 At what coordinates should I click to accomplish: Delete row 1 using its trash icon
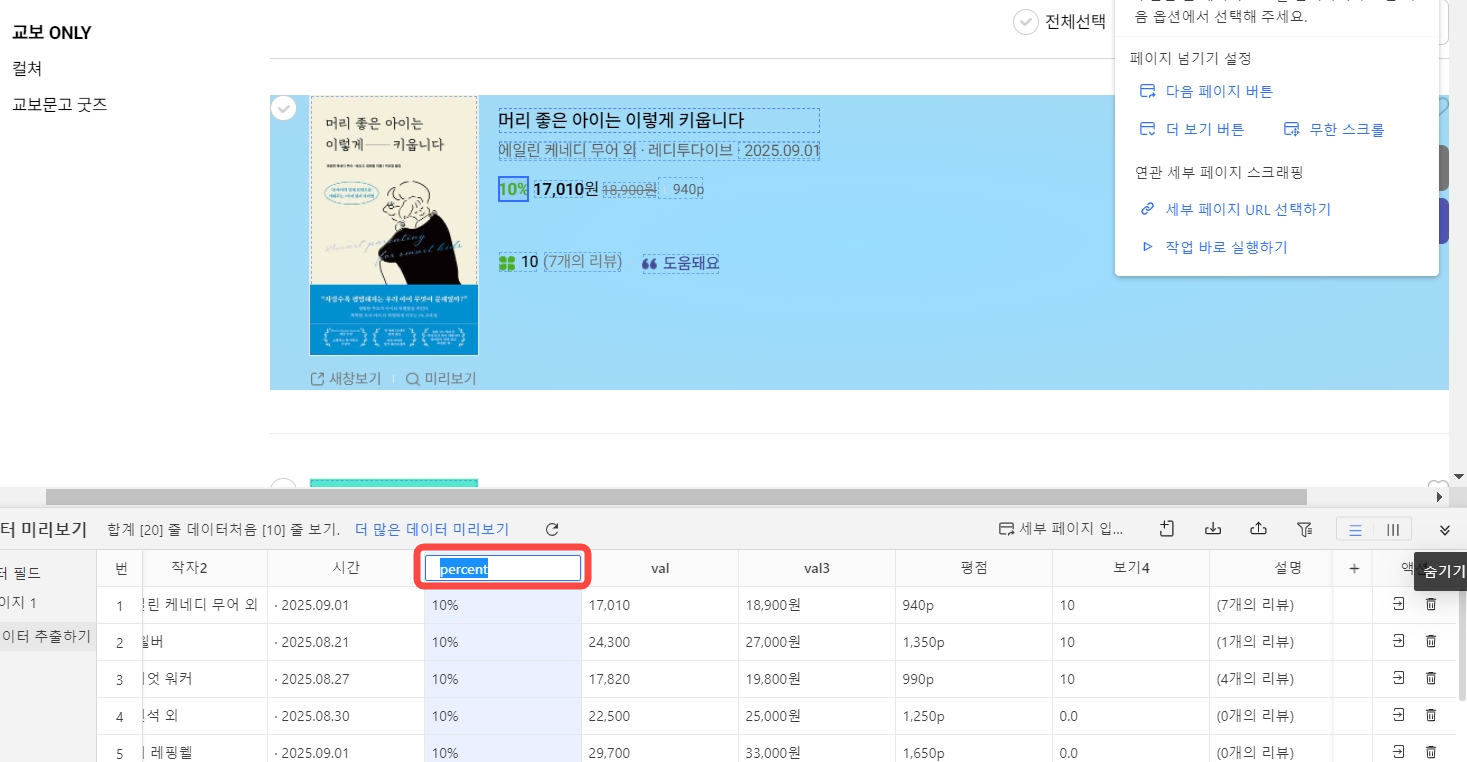pos(1431,604)
